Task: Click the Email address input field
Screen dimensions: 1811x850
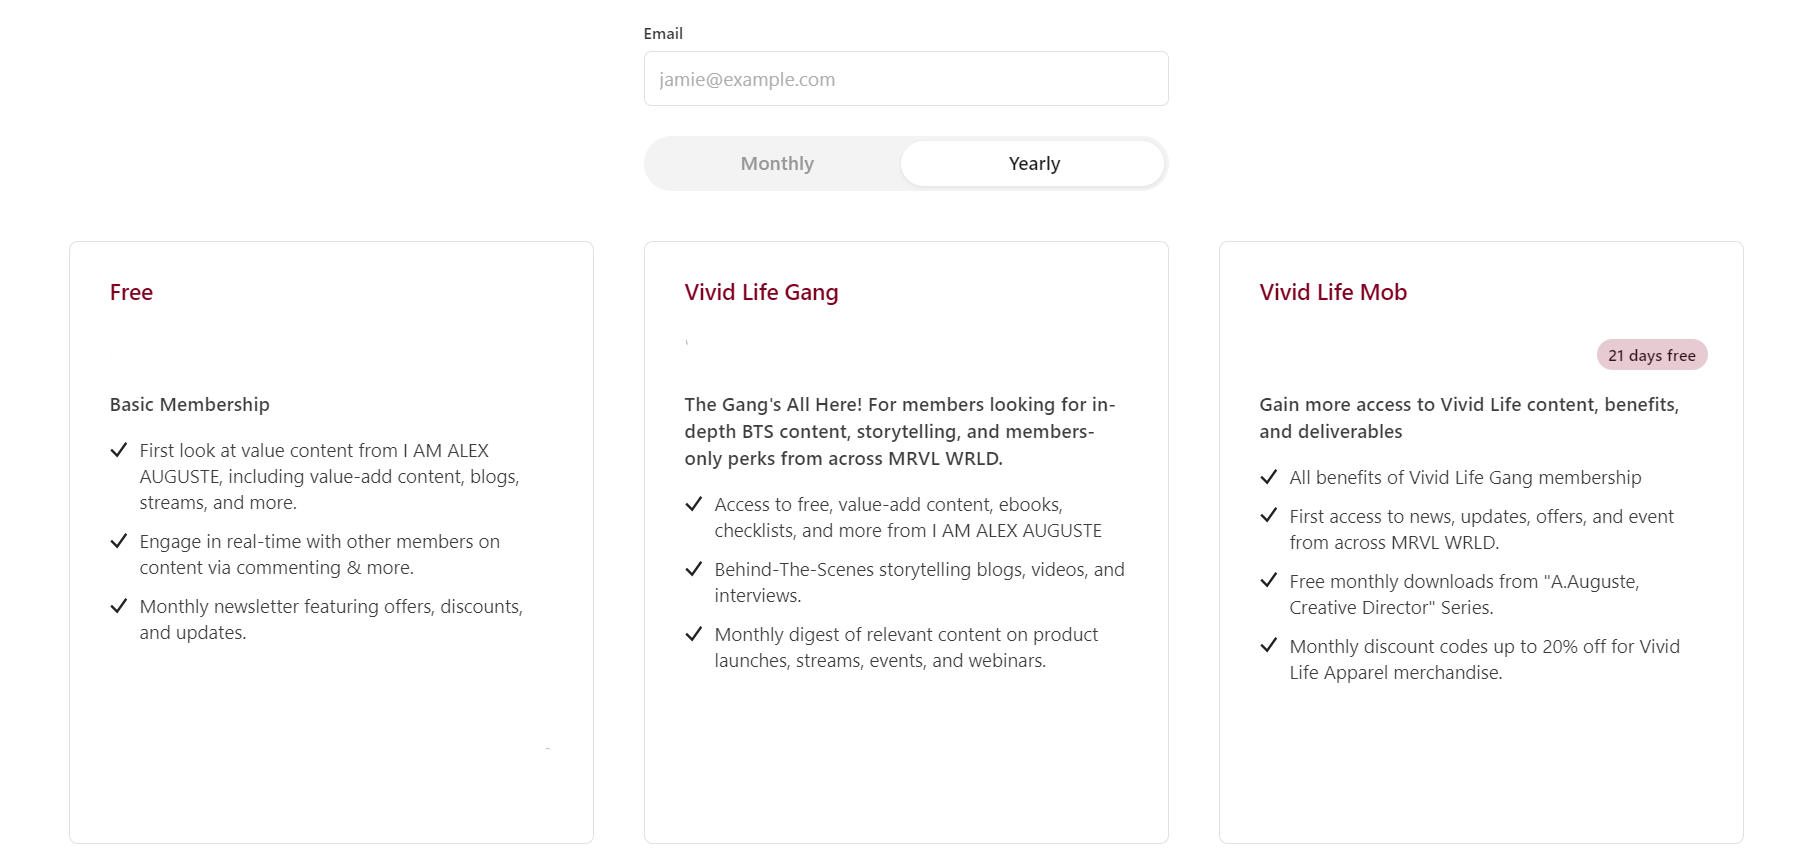Action: click(x=905, y=79)
